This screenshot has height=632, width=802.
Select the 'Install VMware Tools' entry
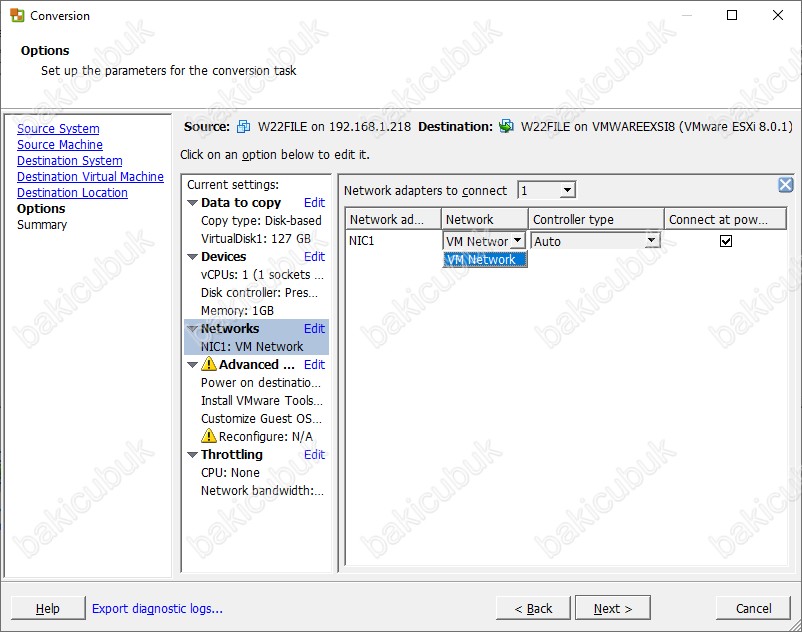pos(262,400)
